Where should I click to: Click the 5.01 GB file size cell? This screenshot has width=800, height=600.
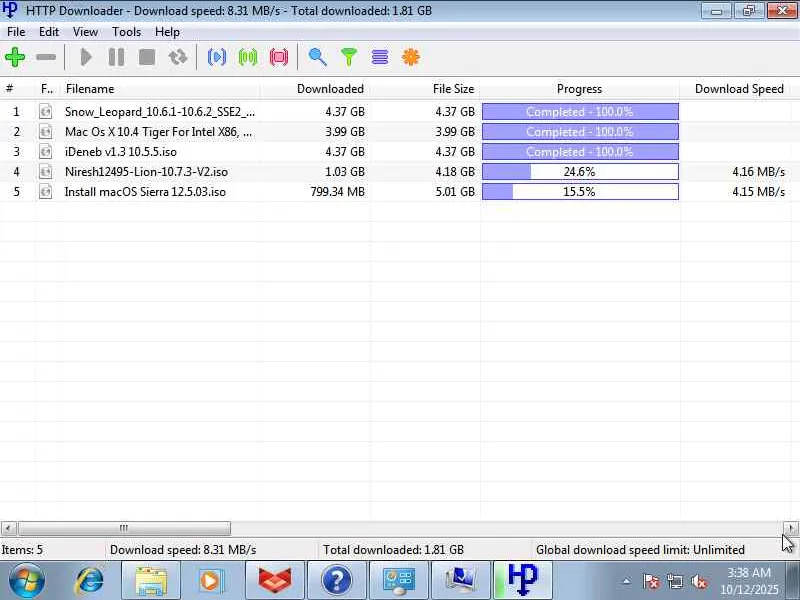pyautogui.click(x=455, y=192)
